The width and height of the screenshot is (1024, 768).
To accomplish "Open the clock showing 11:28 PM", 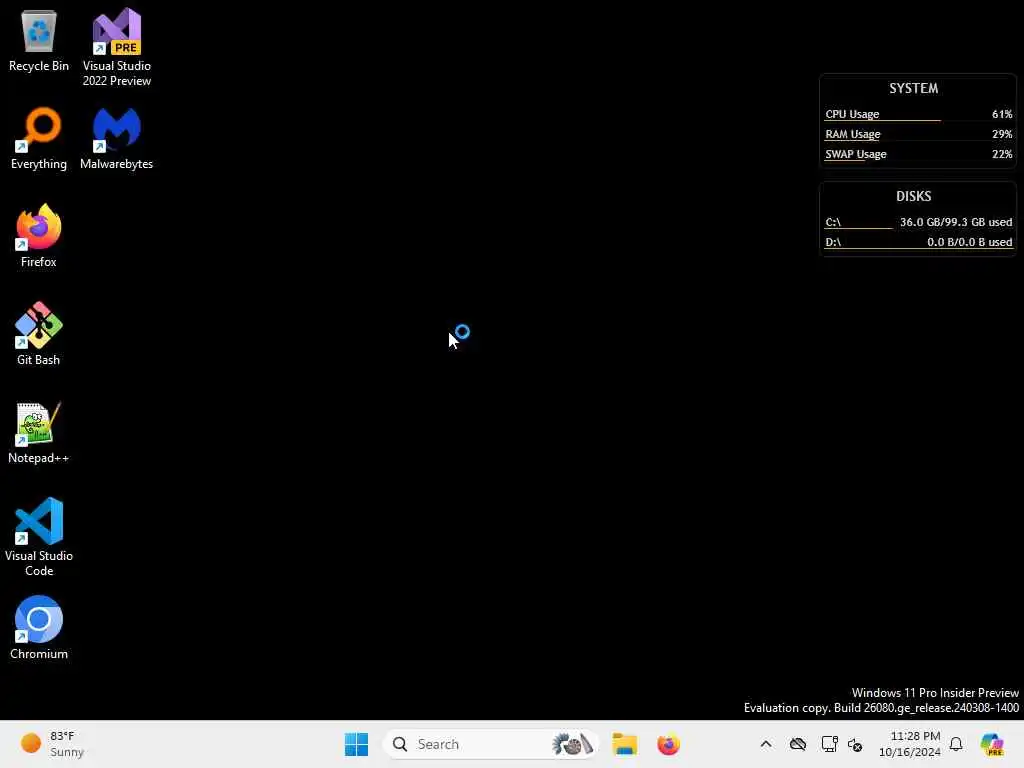I will [910, 744].
